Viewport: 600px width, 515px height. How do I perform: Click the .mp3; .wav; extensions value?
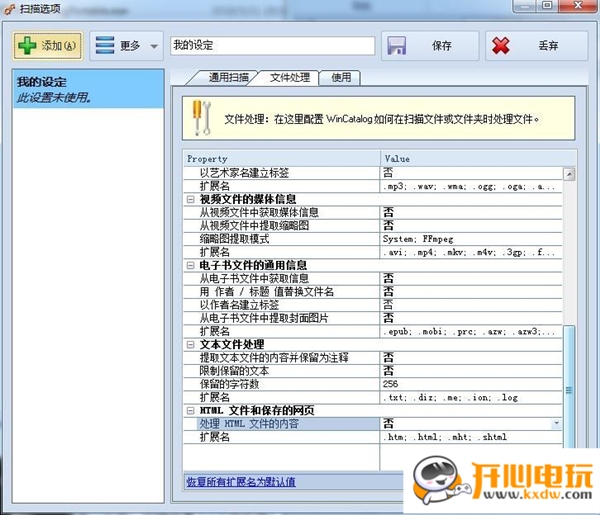(x=471, y=186)
